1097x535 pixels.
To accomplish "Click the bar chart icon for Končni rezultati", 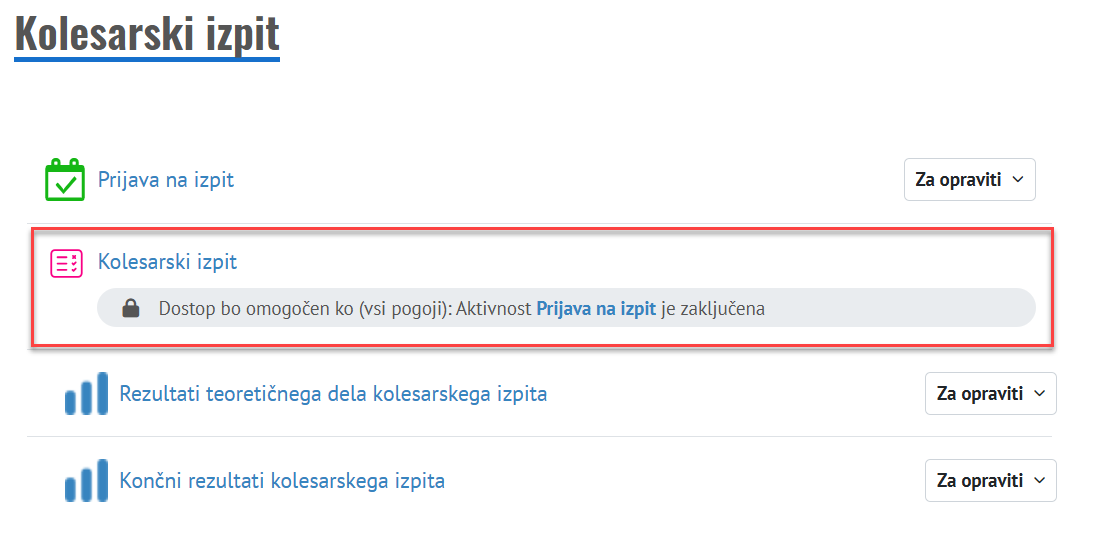I will 85,481.
